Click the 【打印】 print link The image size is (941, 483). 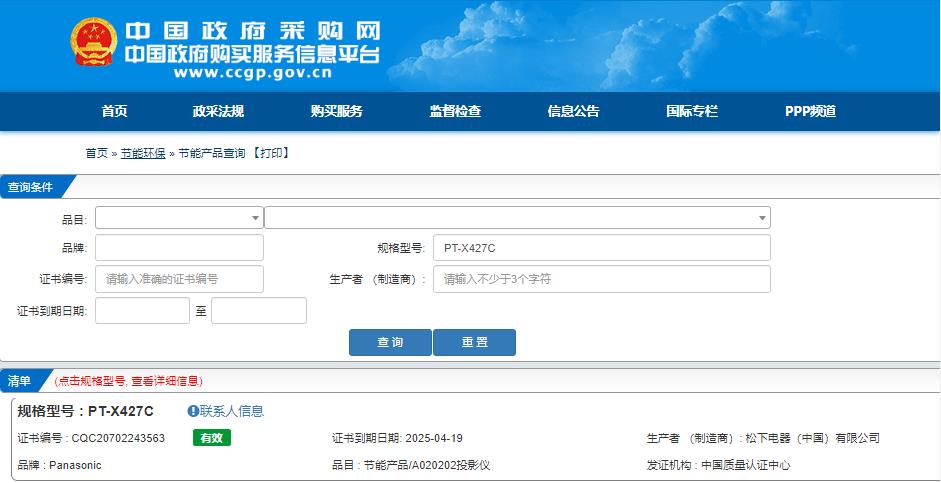click(271, 153)
